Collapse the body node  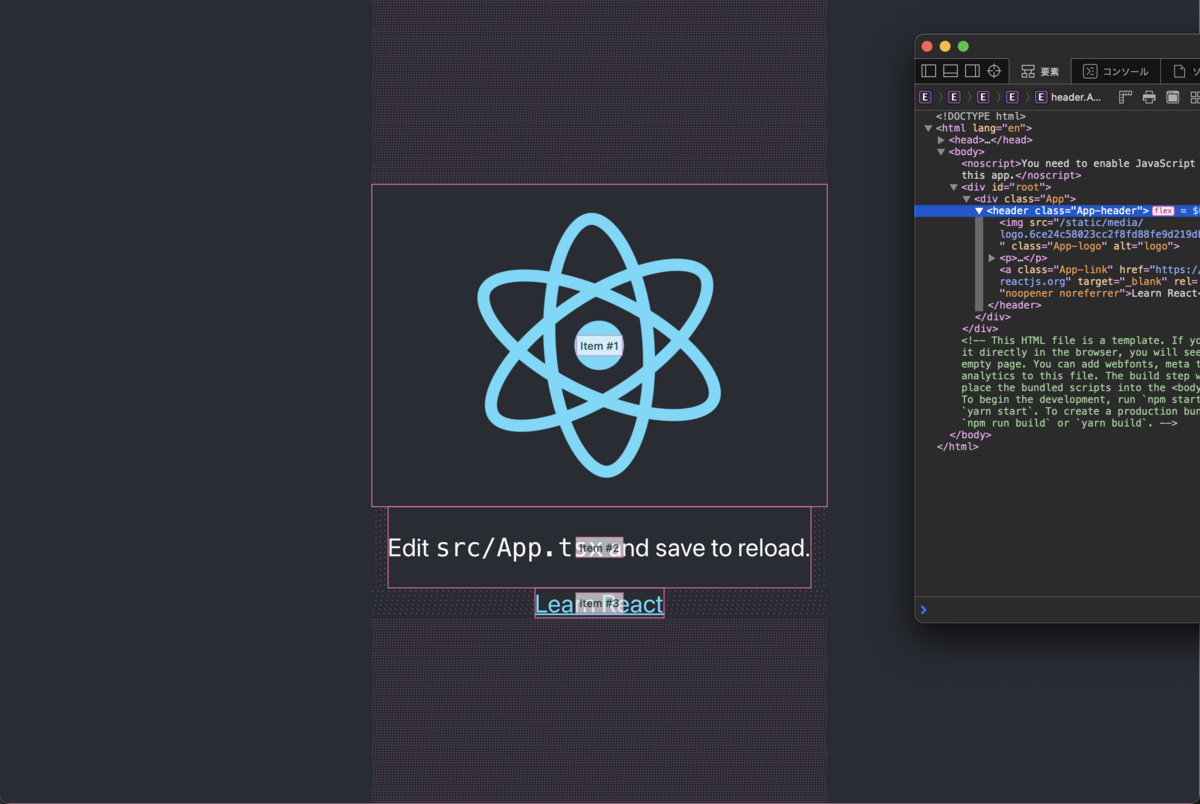tap(941, 152)
